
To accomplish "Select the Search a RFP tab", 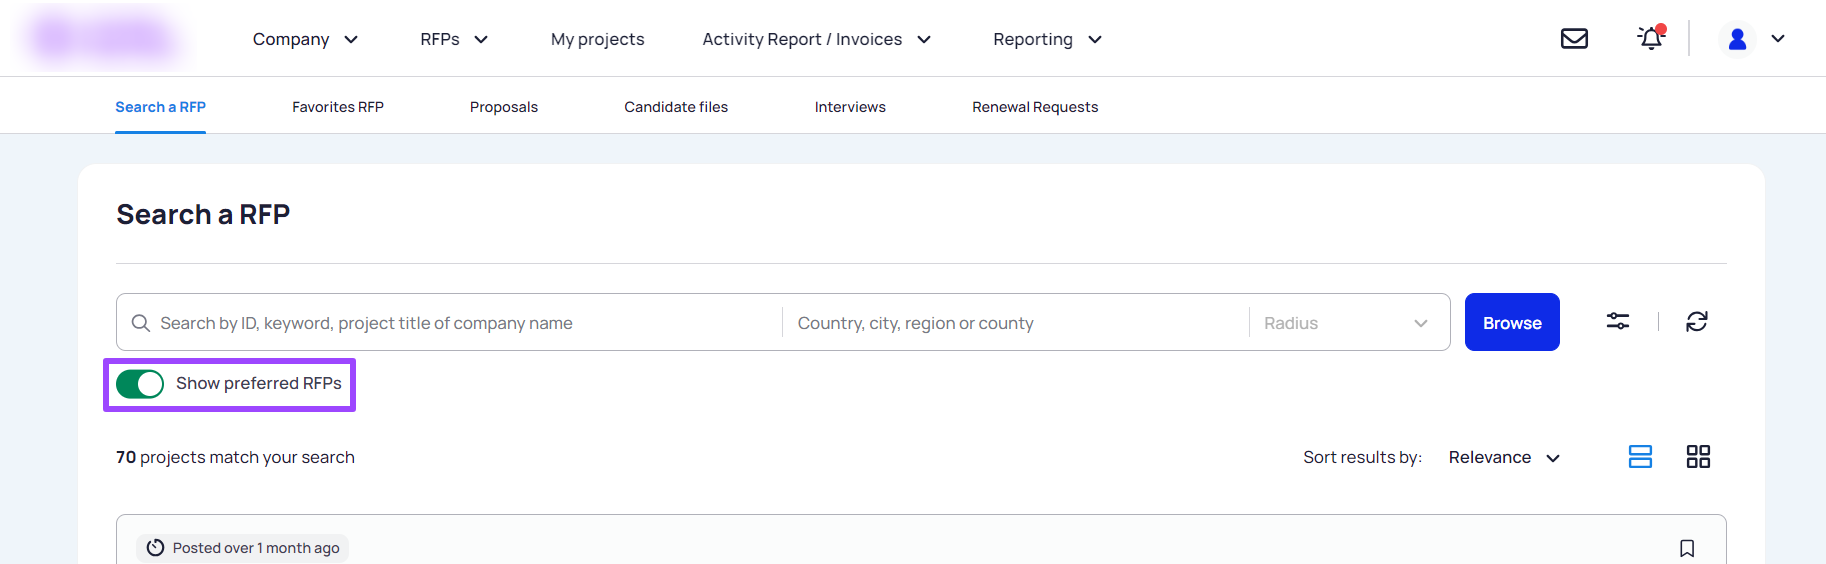I will 160,107.
